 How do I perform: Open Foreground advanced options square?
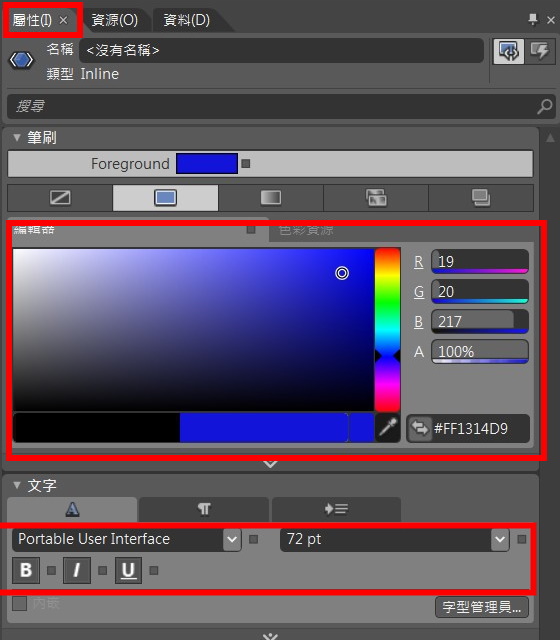pos(245,163)
